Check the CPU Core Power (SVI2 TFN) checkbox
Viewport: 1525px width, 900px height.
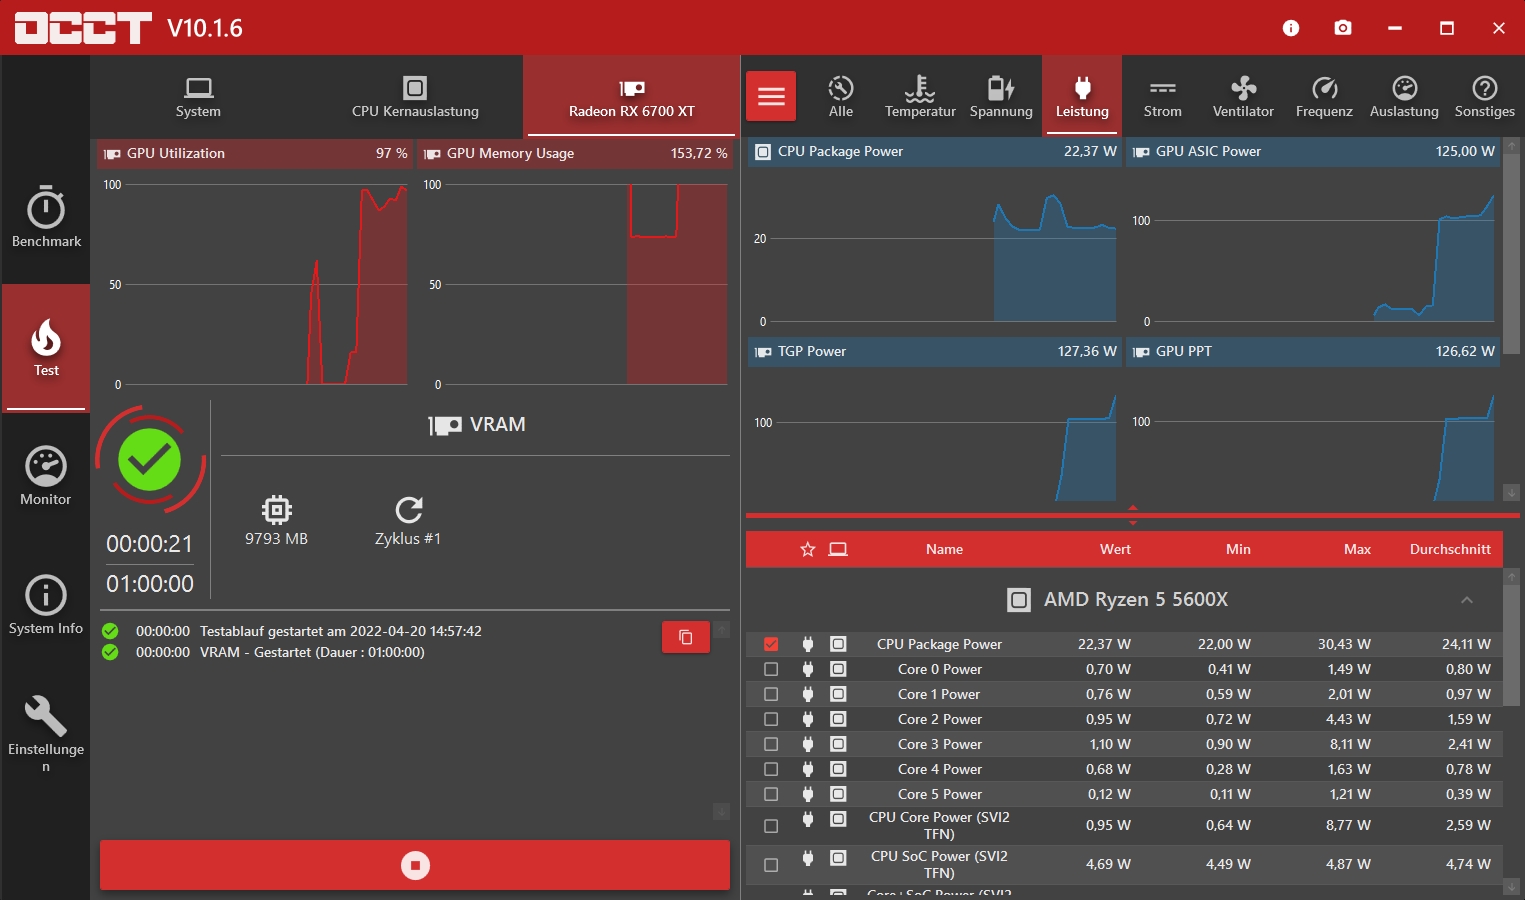tap(771, 826)
